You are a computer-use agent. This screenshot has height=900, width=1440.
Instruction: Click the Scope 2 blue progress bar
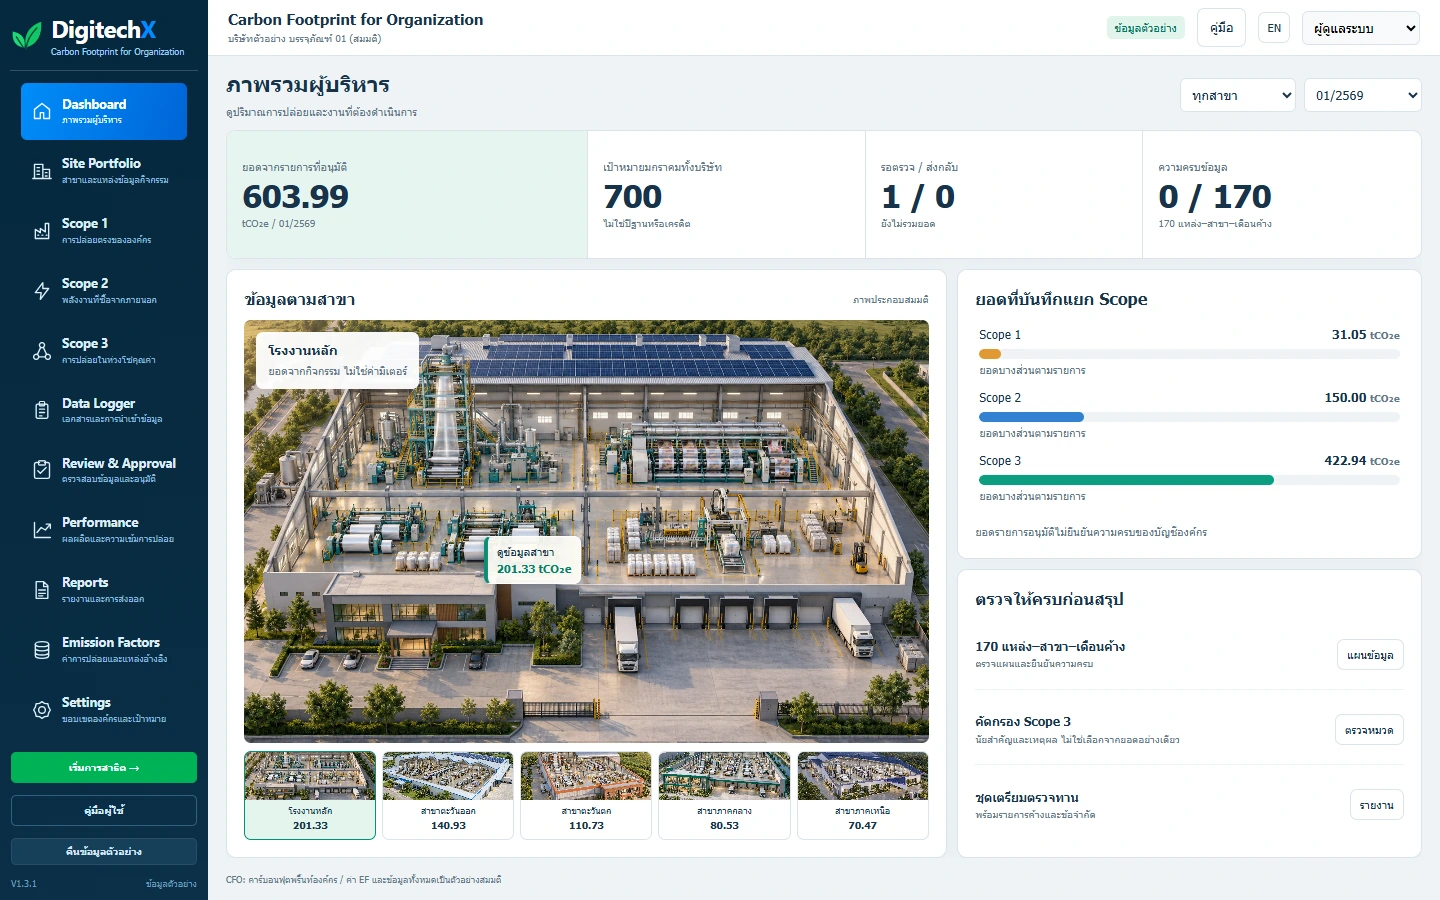click(1031, 417)
